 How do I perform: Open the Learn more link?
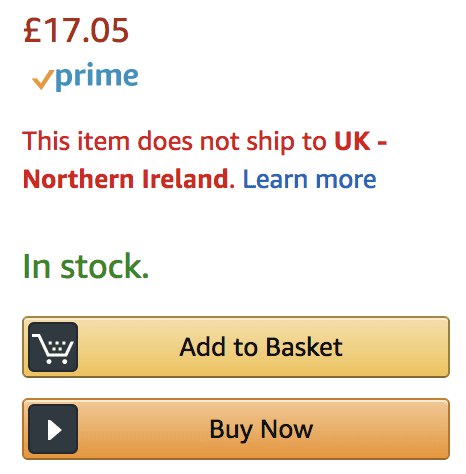click(310, 179)
